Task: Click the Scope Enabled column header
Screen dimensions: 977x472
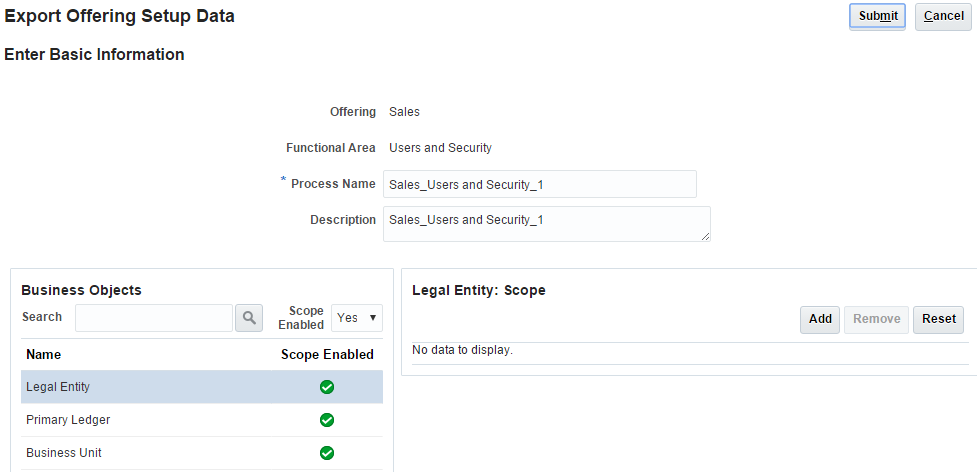Action: click(327, 354)
